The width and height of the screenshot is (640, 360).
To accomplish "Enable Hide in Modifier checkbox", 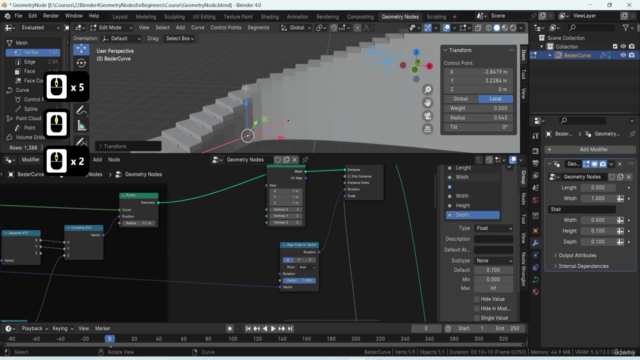I will (476, 309).
